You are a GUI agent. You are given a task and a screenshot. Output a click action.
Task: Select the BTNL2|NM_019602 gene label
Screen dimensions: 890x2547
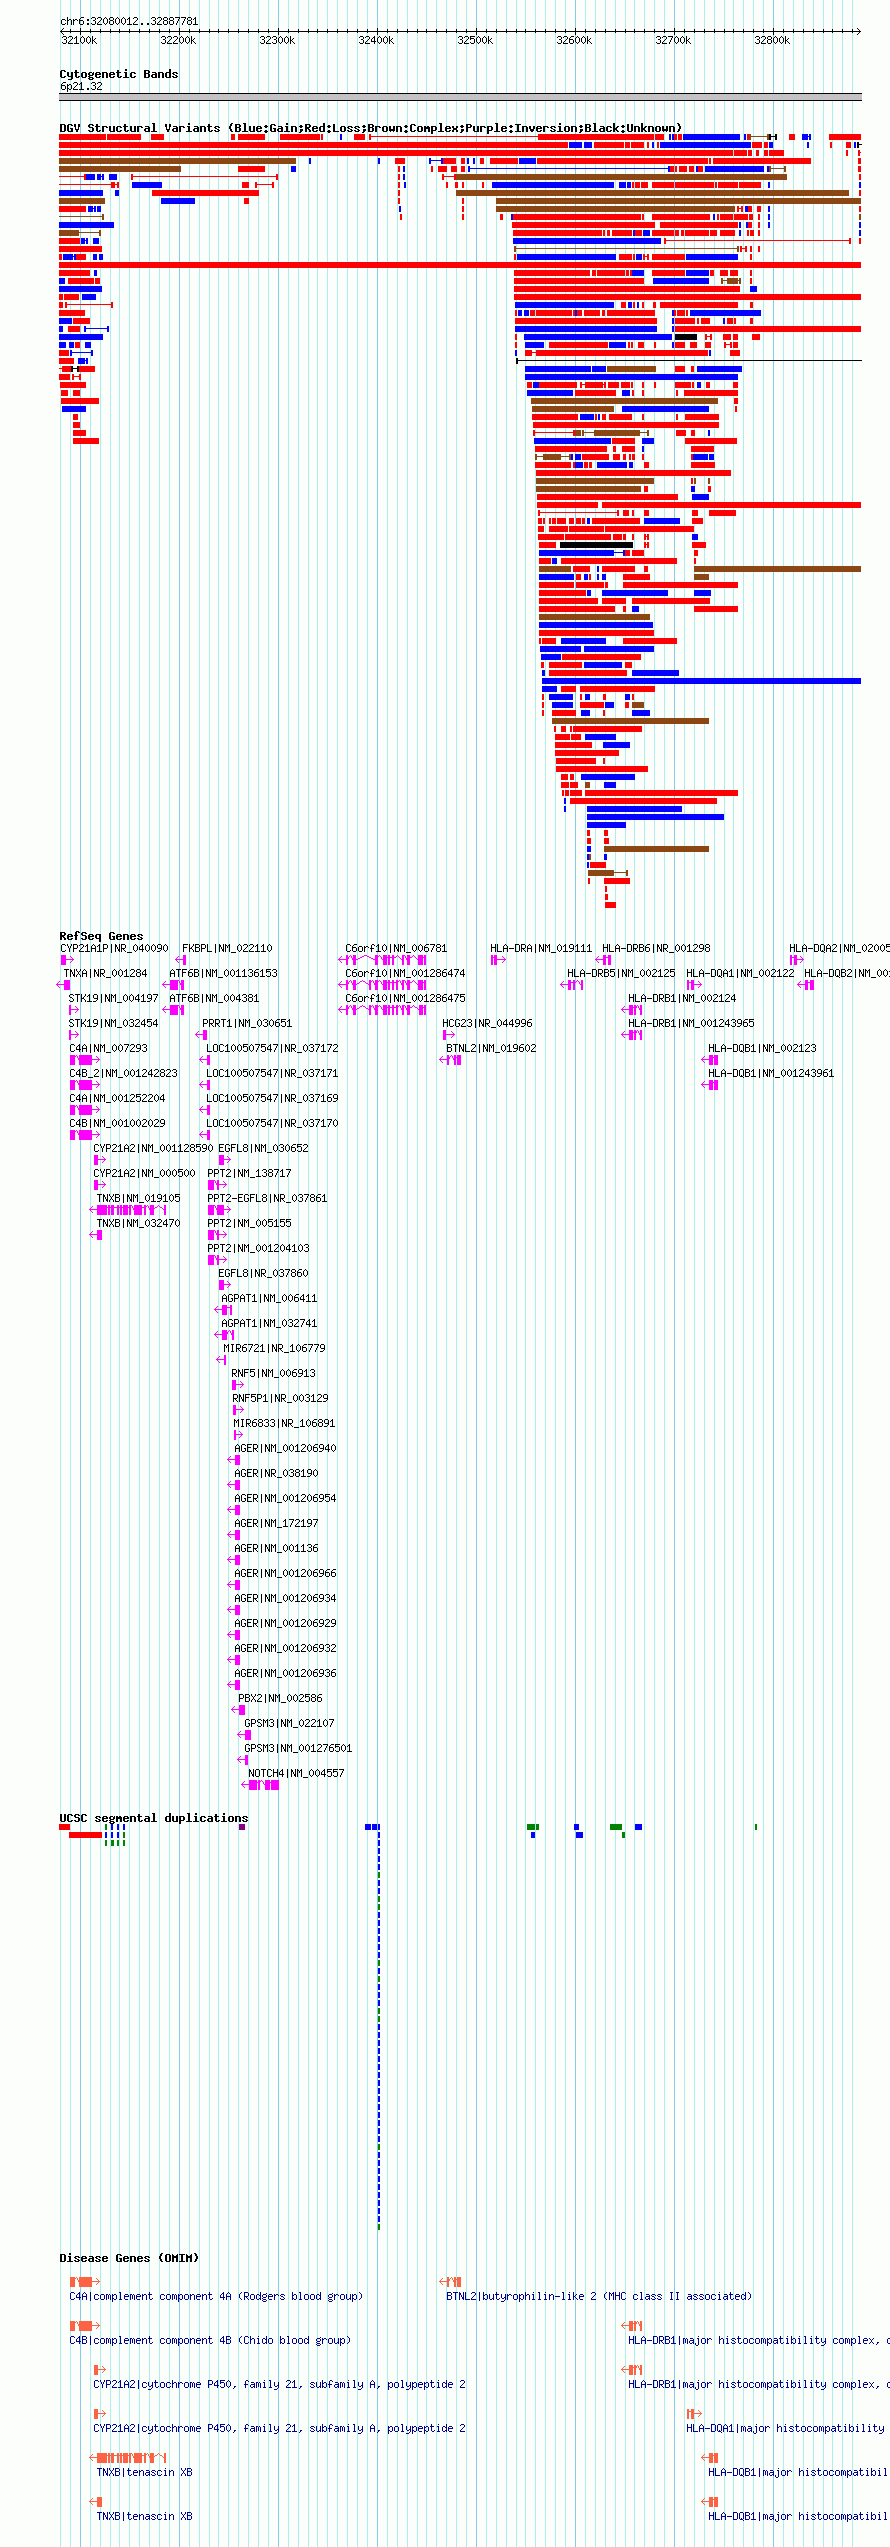click(x=491, y=1048)
